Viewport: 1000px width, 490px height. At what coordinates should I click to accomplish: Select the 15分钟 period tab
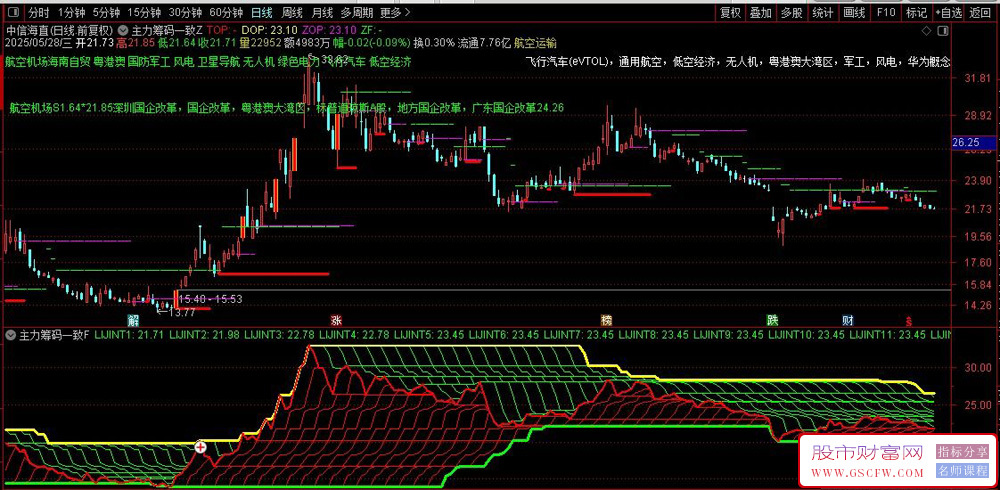tap(144, 12)
